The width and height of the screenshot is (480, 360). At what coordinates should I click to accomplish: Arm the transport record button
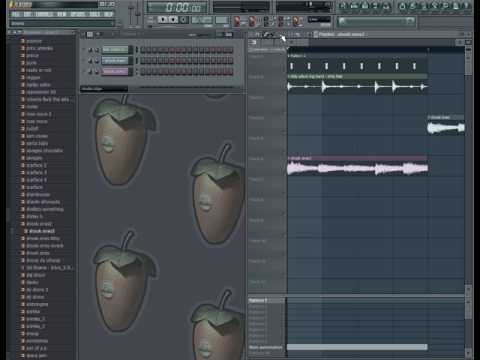coord(183,20)
